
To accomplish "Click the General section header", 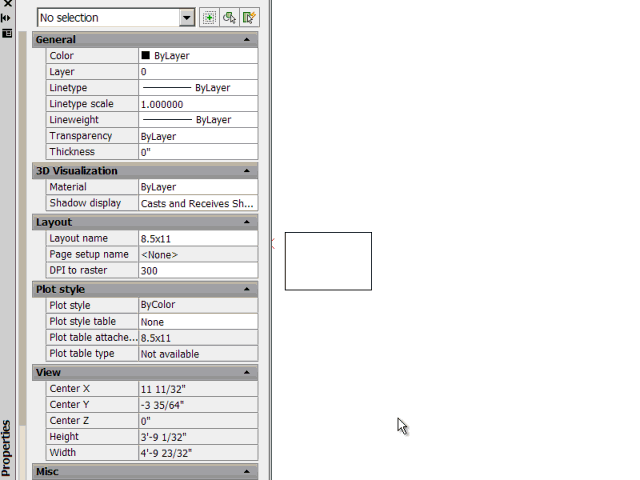I will [x=145, y=40].
